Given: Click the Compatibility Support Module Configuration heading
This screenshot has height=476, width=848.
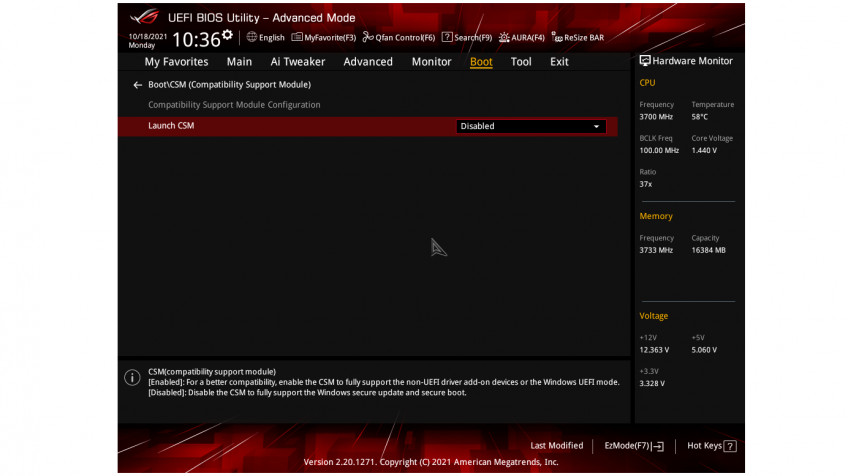Looking at the screenshot, I should pyautogui.click(x=234, y=105).
